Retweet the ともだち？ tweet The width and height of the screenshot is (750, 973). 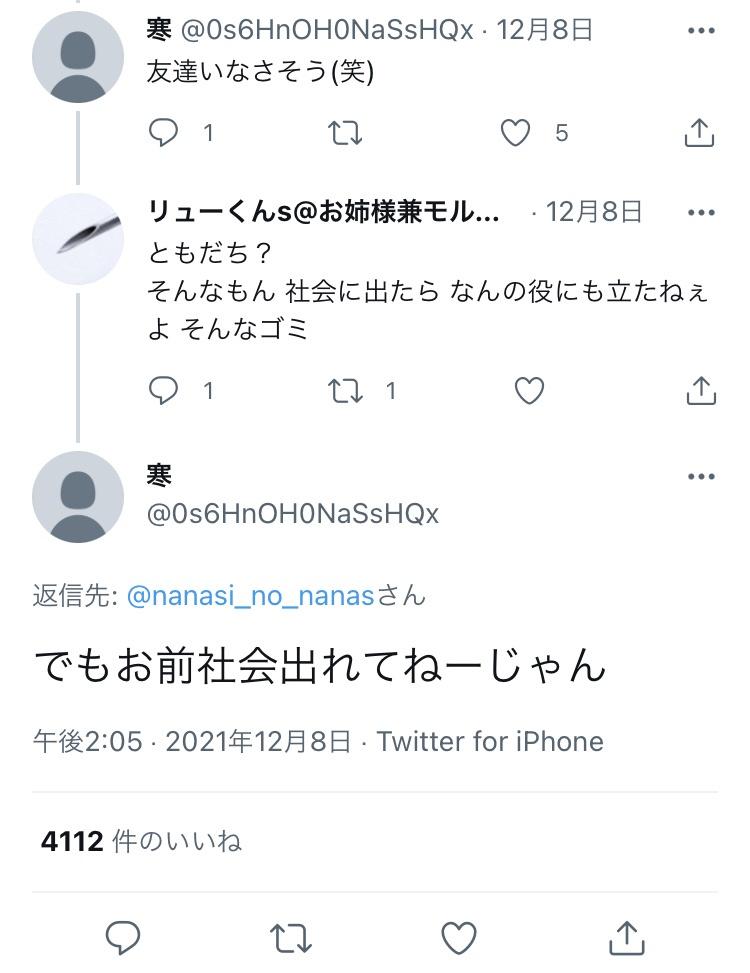pos(345,391)
